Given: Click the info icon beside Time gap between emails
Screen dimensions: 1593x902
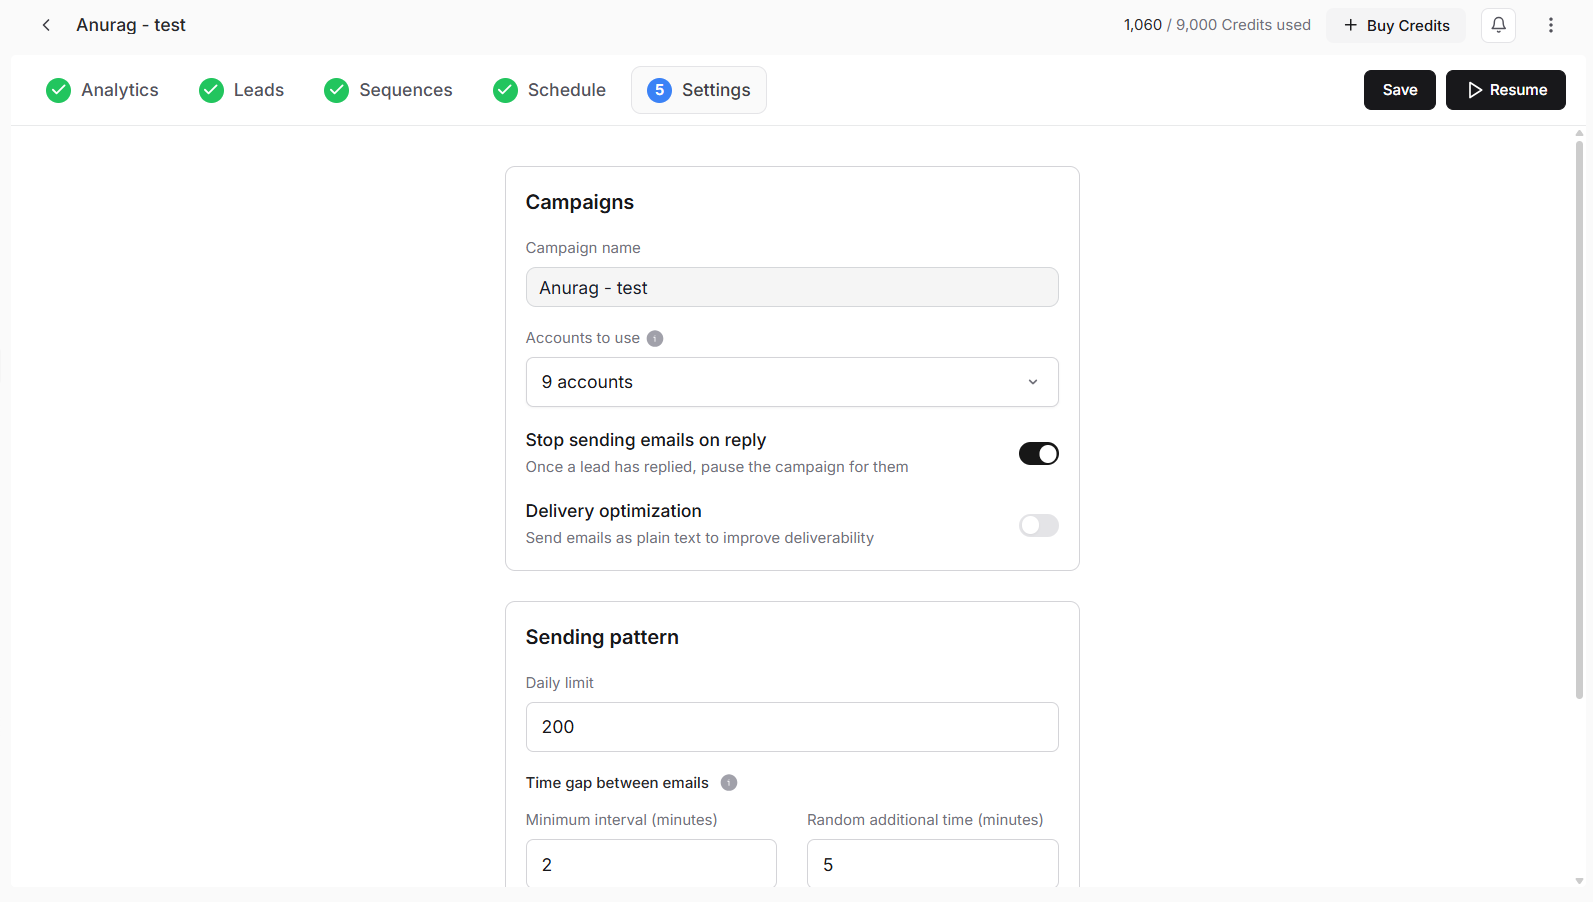Looking at the screenshot, I should click(729, 783).
